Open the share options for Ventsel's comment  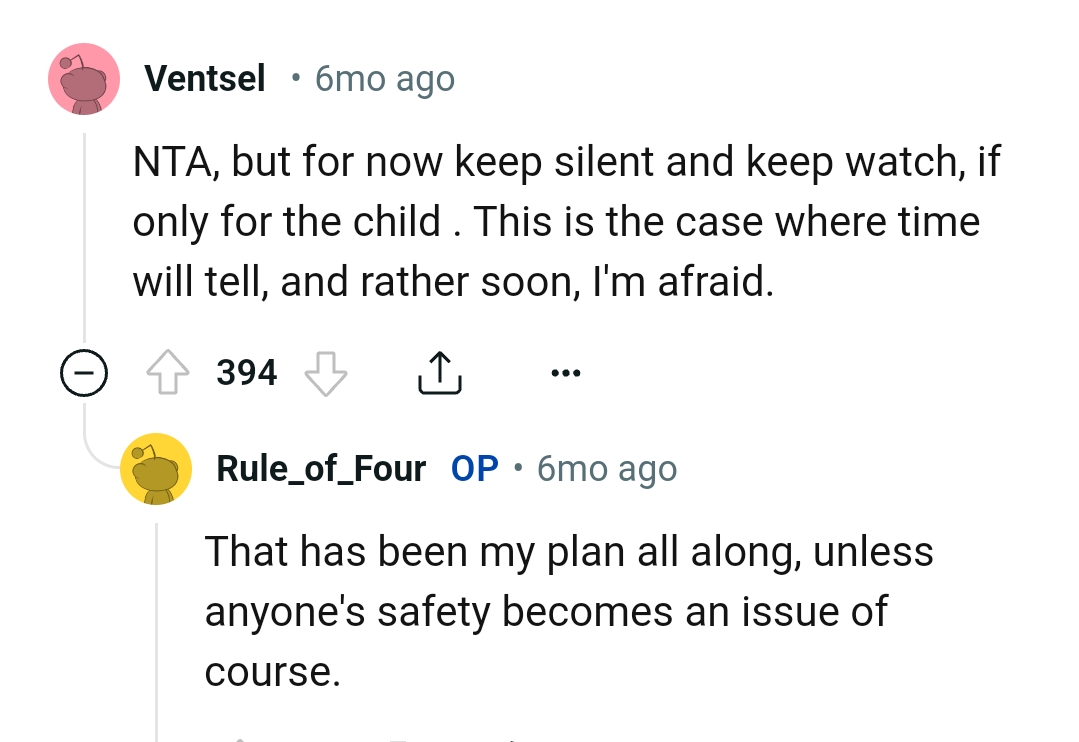(439, 371)
